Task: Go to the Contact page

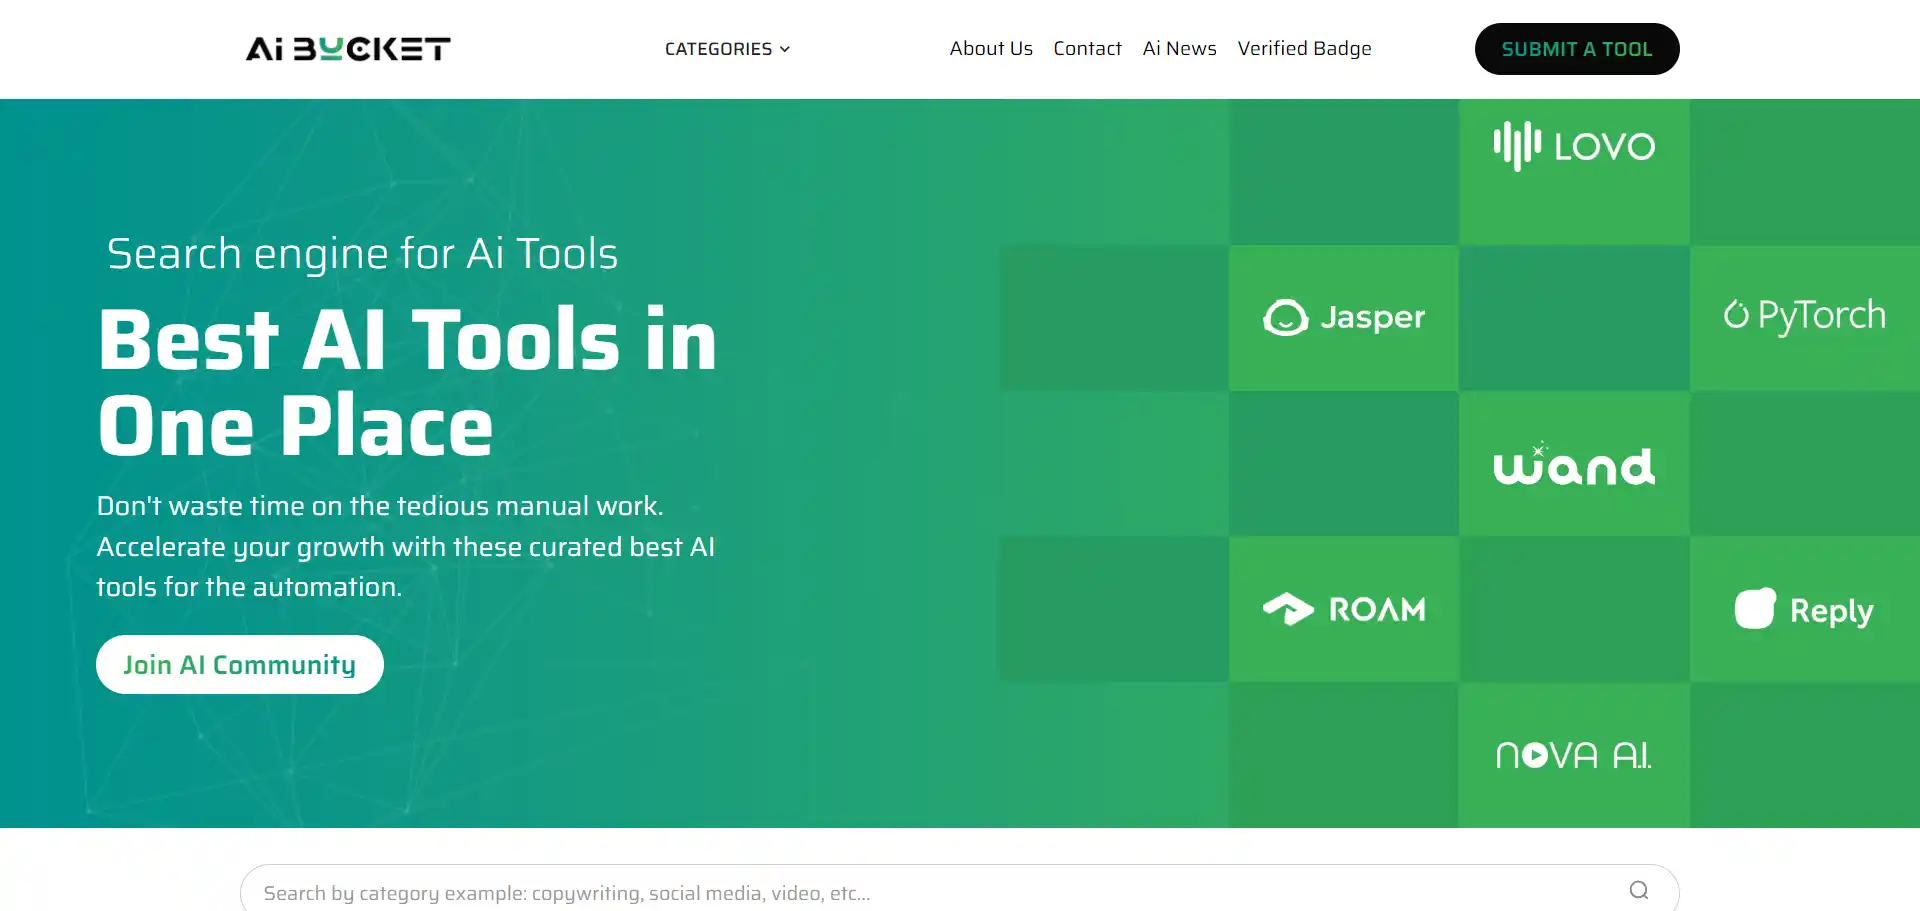Action: 1087,48
